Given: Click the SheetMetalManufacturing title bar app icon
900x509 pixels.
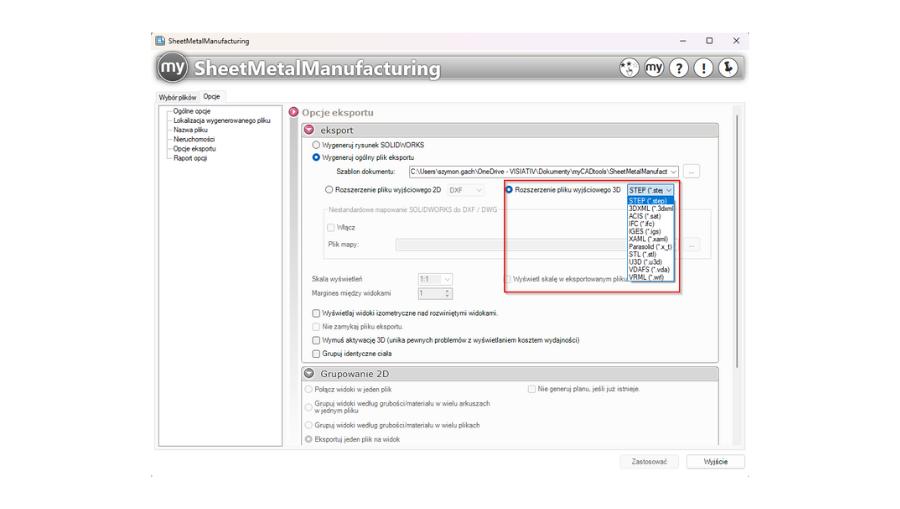Looking at the screenshot, I should click(160, 41).
